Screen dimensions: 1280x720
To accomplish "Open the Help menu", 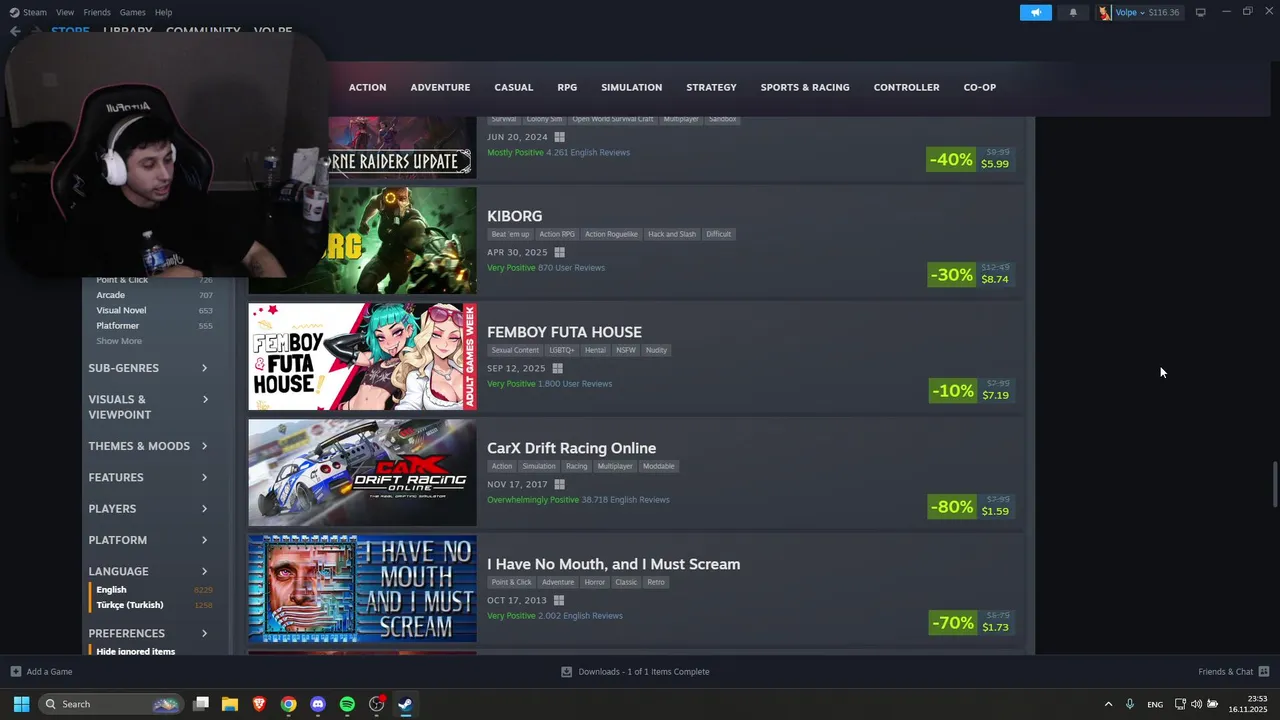I will click(164, 12).
